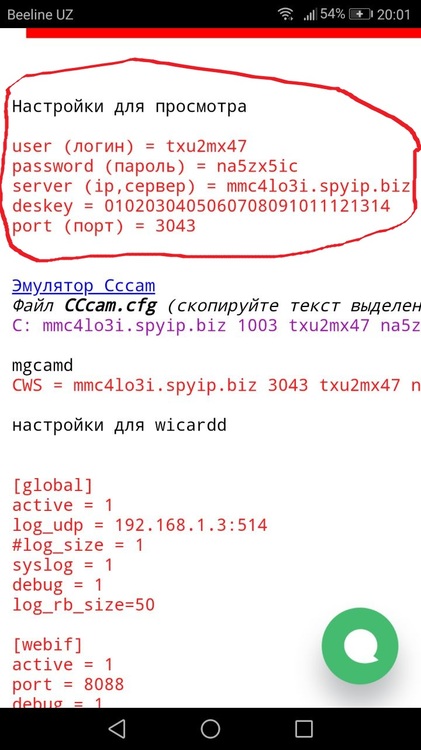Tap the 20:01 clock in status bar
The height and width of the screenshot is (750, 421).
point(394,14)
